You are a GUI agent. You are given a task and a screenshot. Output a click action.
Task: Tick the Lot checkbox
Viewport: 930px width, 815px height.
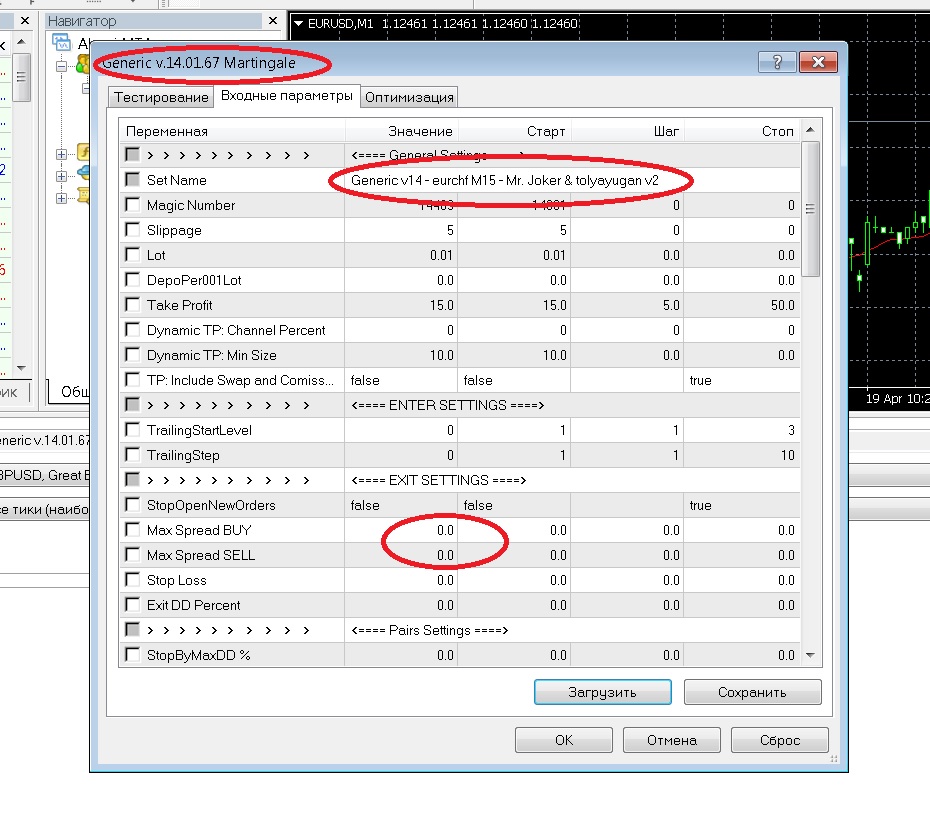pos(132,254)
